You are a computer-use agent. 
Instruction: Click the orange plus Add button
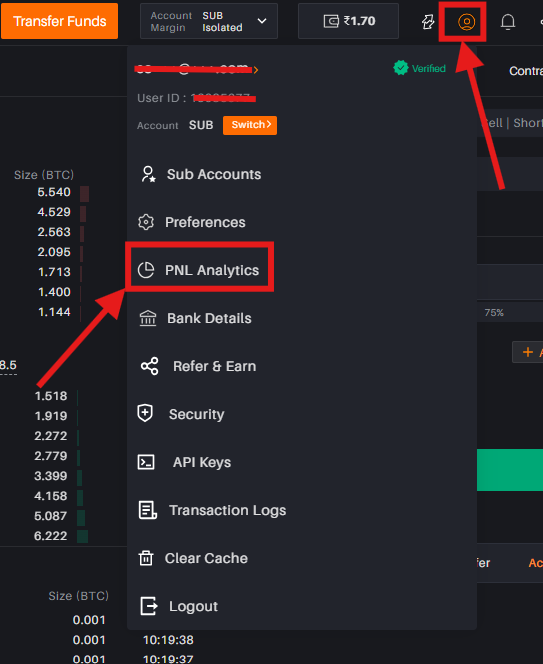528,352
